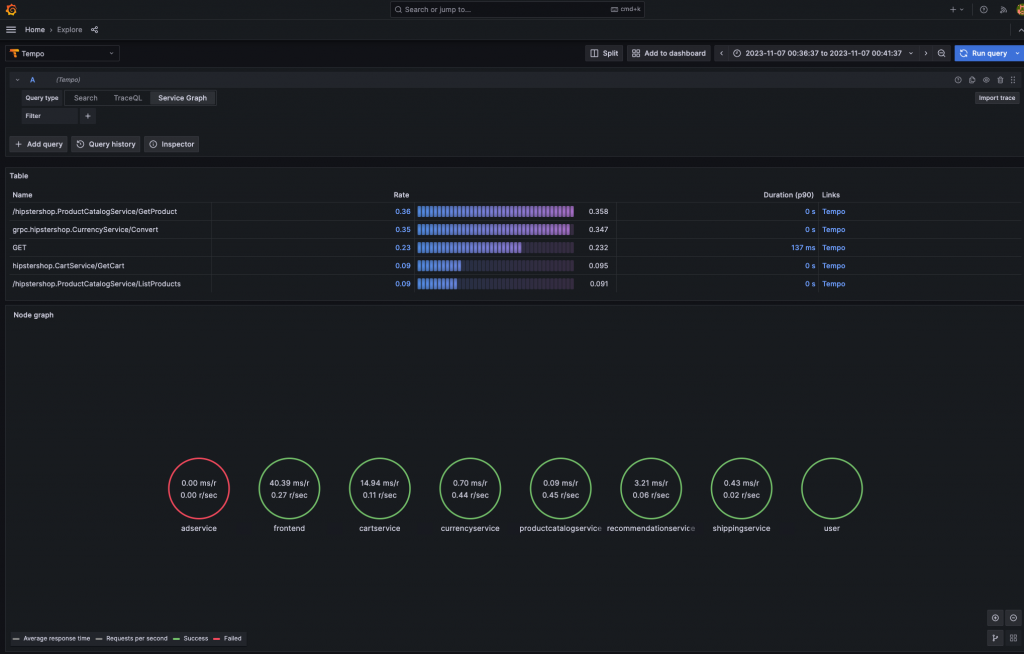Open the plus new-item dropdown
The width and height of the screenshot is (1024, 654).
pyautogui.click(x=957, y=9)
